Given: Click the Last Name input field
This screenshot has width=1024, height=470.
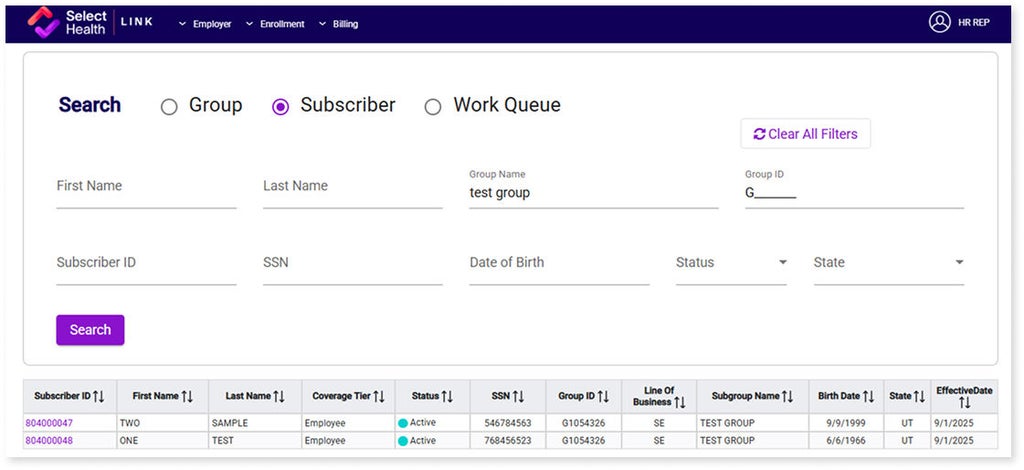Looking at the screenshot, I should [353, 187].
